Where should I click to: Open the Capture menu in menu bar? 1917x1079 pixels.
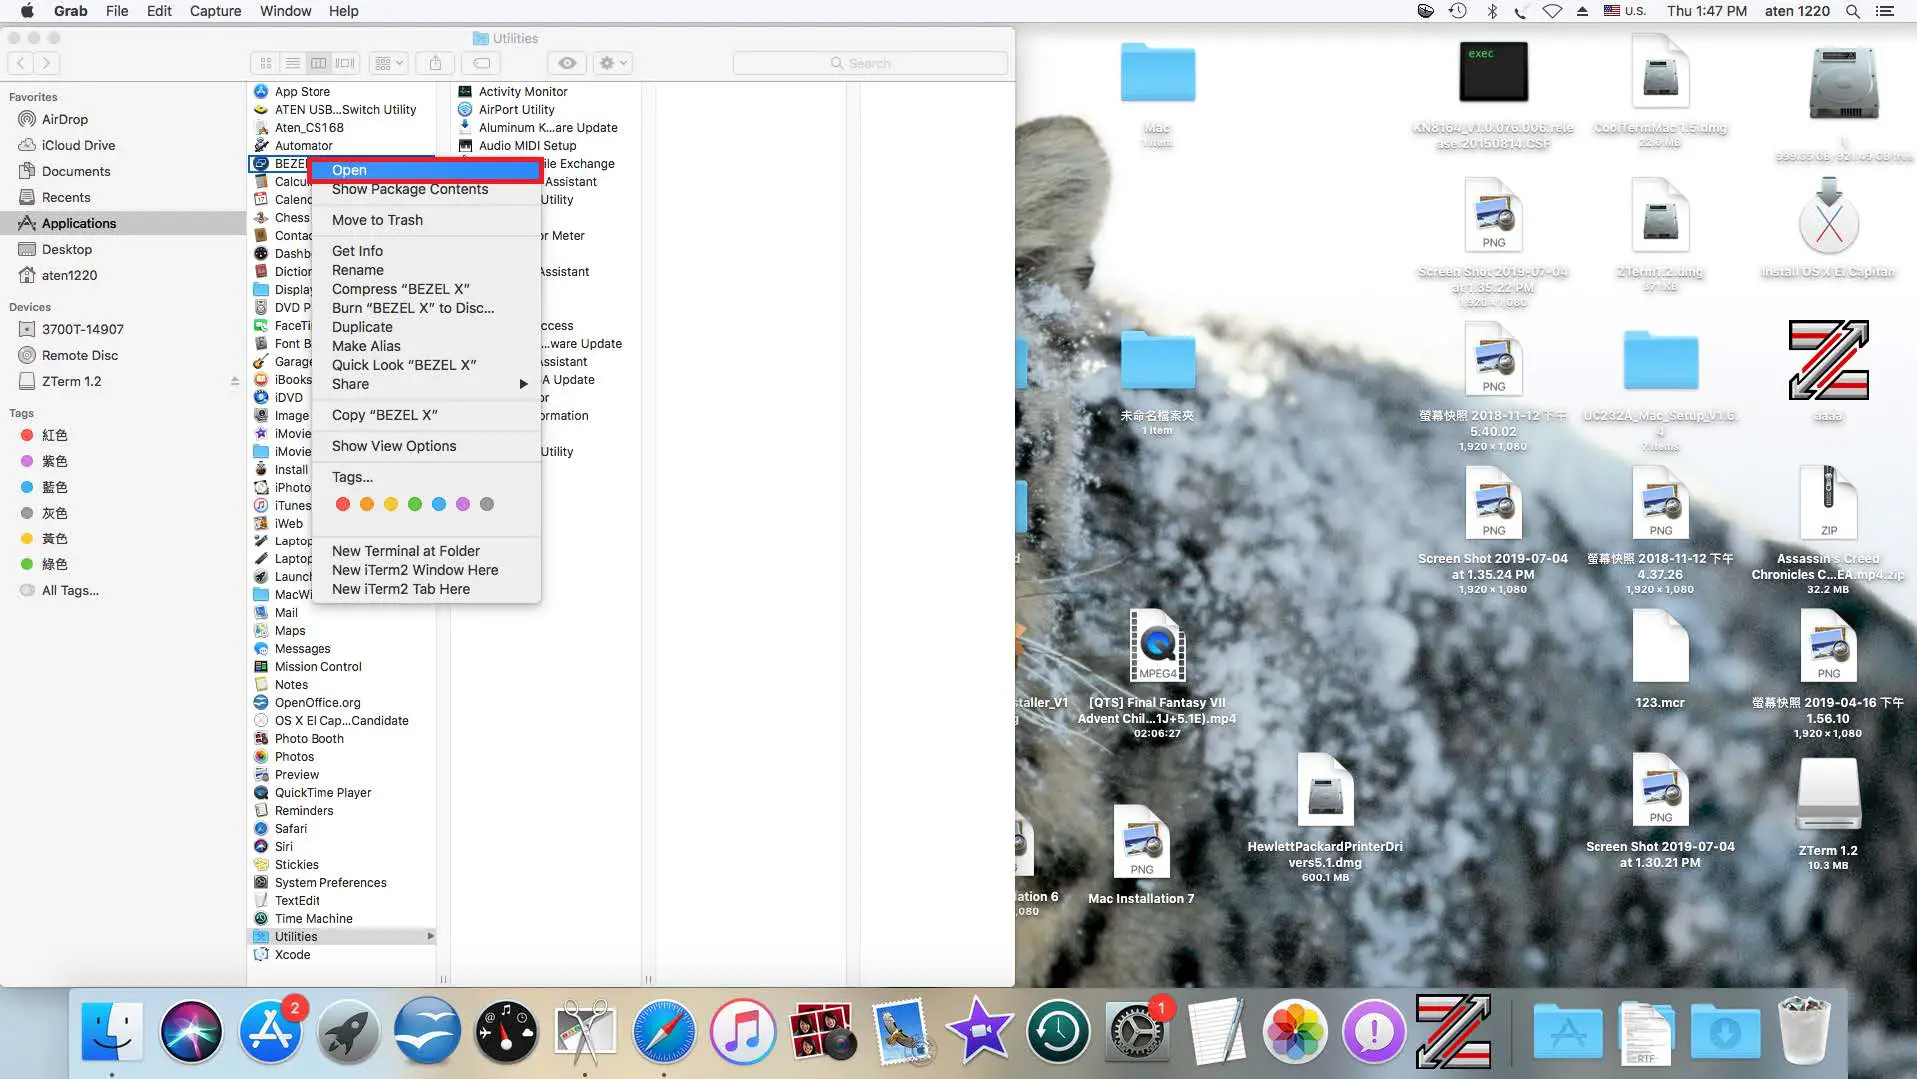[215, 11]
